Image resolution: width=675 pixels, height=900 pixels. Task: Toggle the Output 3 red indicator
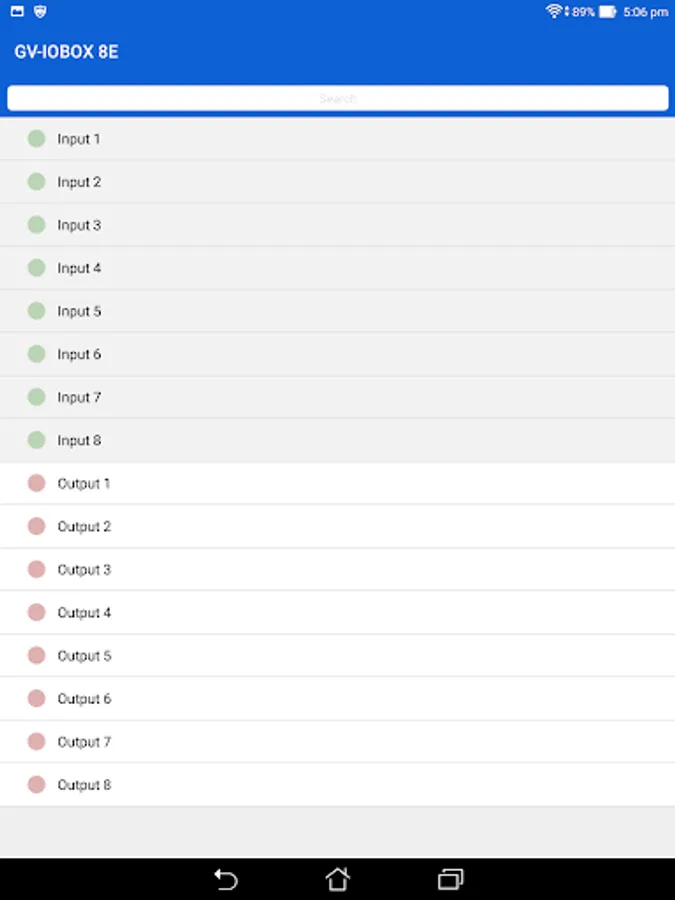click(37, 569)
